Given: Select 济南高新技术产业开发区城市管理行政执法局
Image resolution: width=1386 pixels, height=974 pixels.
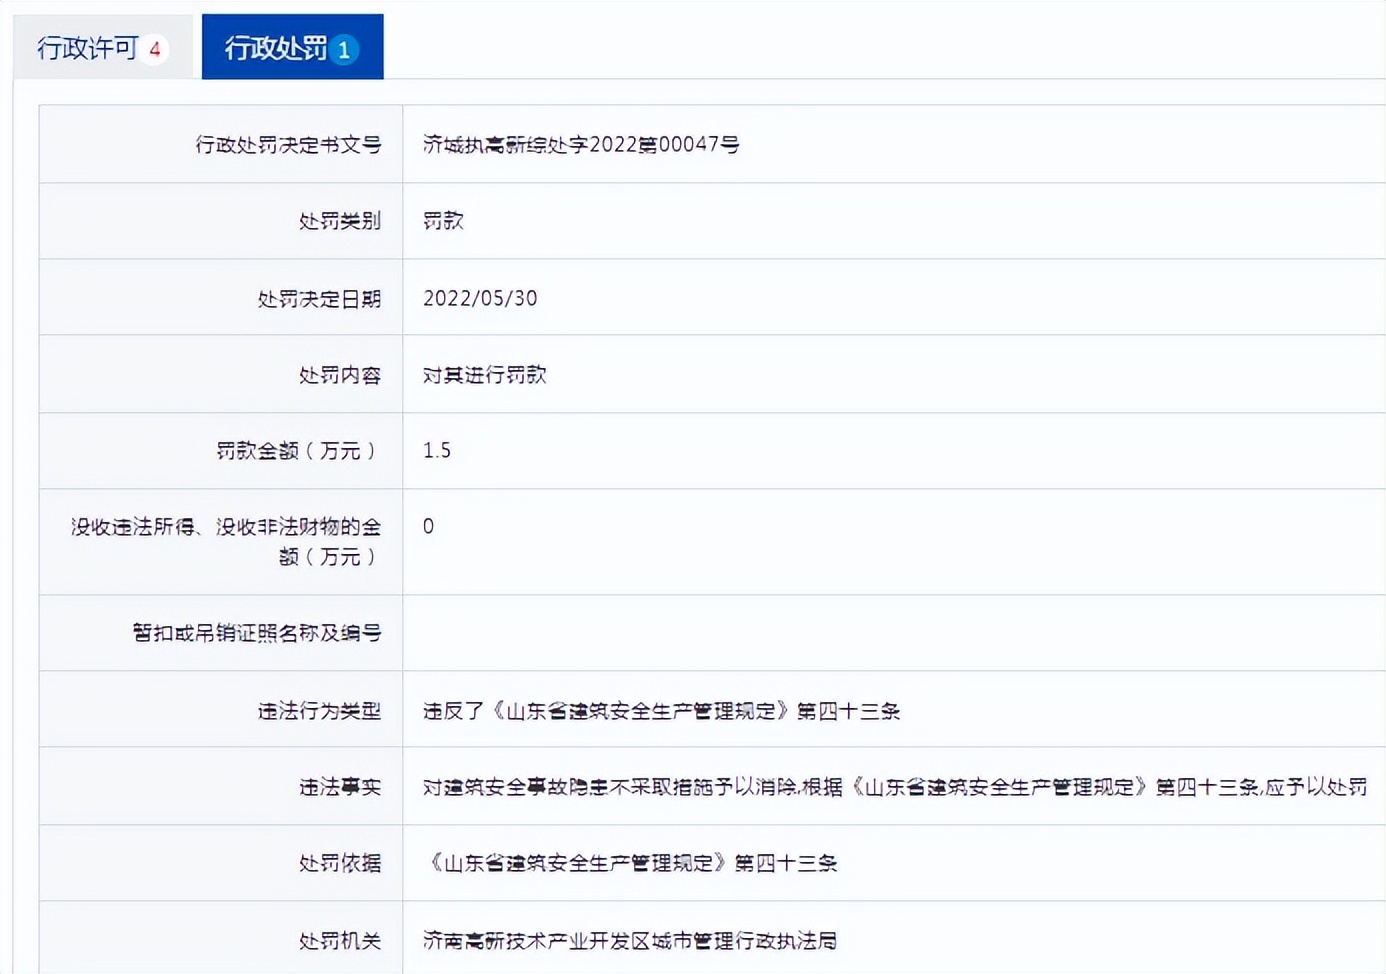Looking at the screenshot, I should pos(630,941).
